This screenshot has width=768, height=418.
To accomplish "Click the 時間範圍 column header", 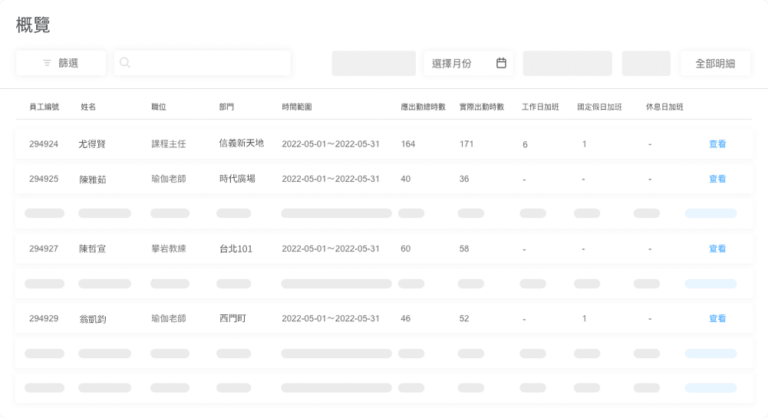I will 298,106.
